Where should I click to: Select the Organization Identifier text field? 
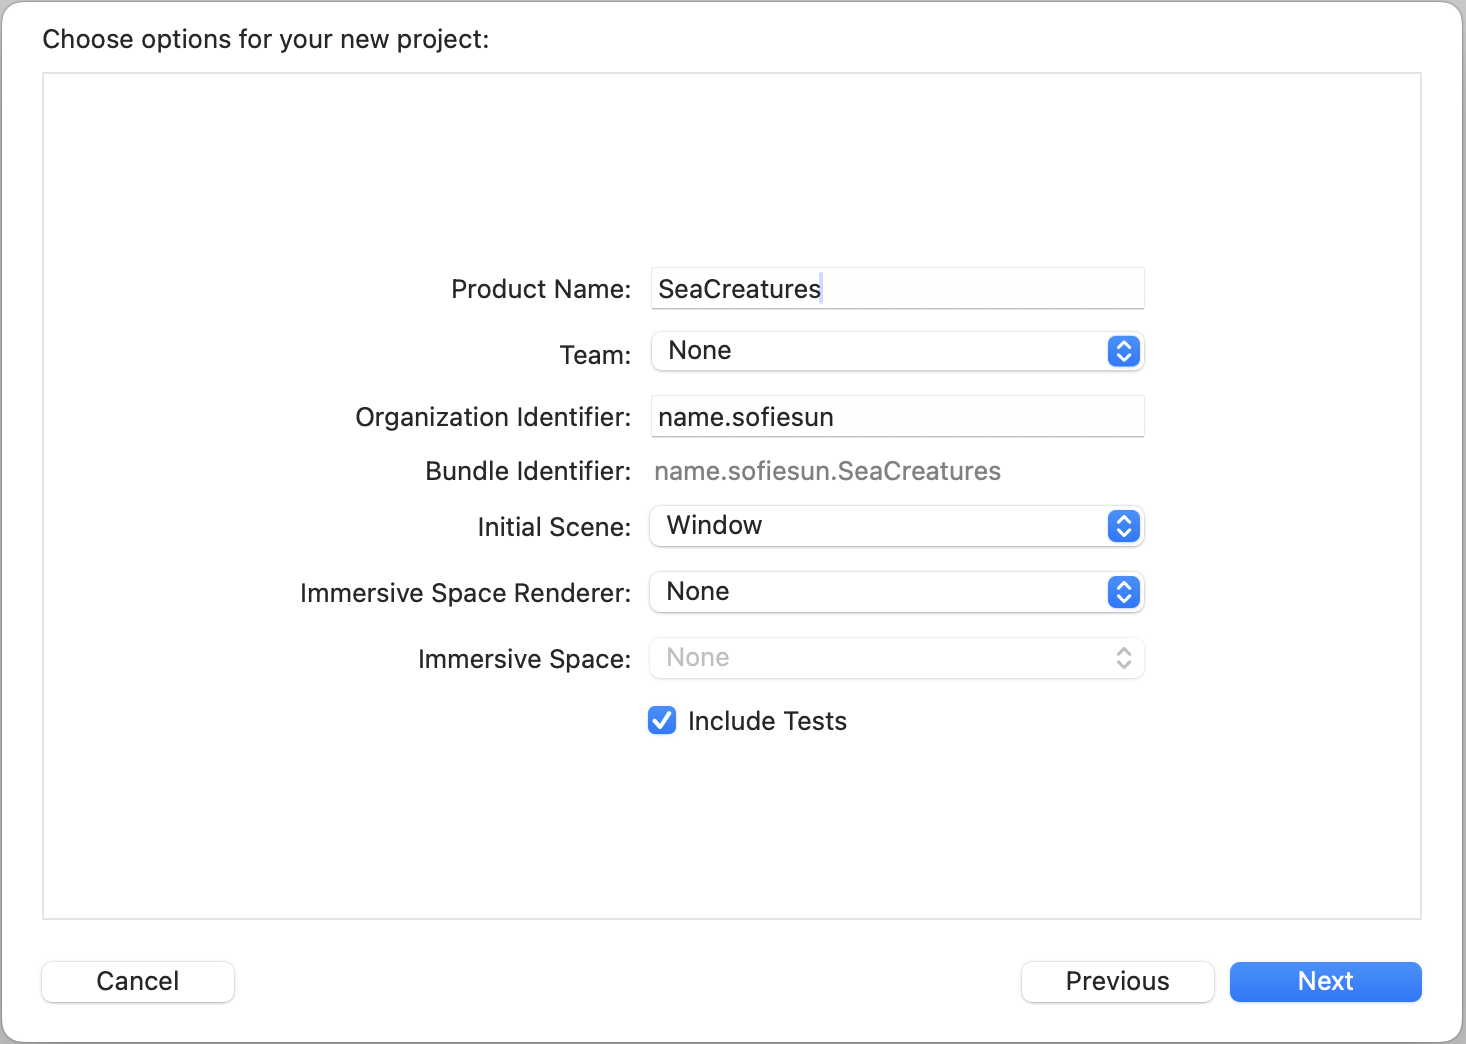896,416
